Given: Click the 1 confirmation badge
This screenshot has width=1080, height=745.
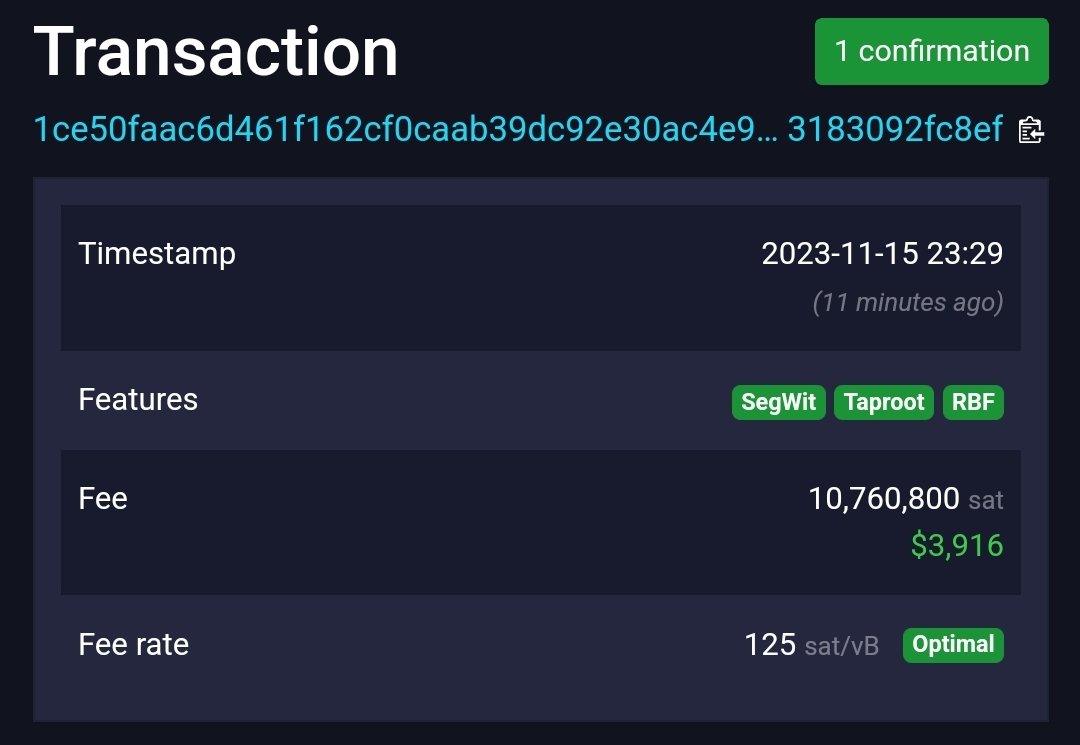Looking at the screenshot, I should pos(931,51).
